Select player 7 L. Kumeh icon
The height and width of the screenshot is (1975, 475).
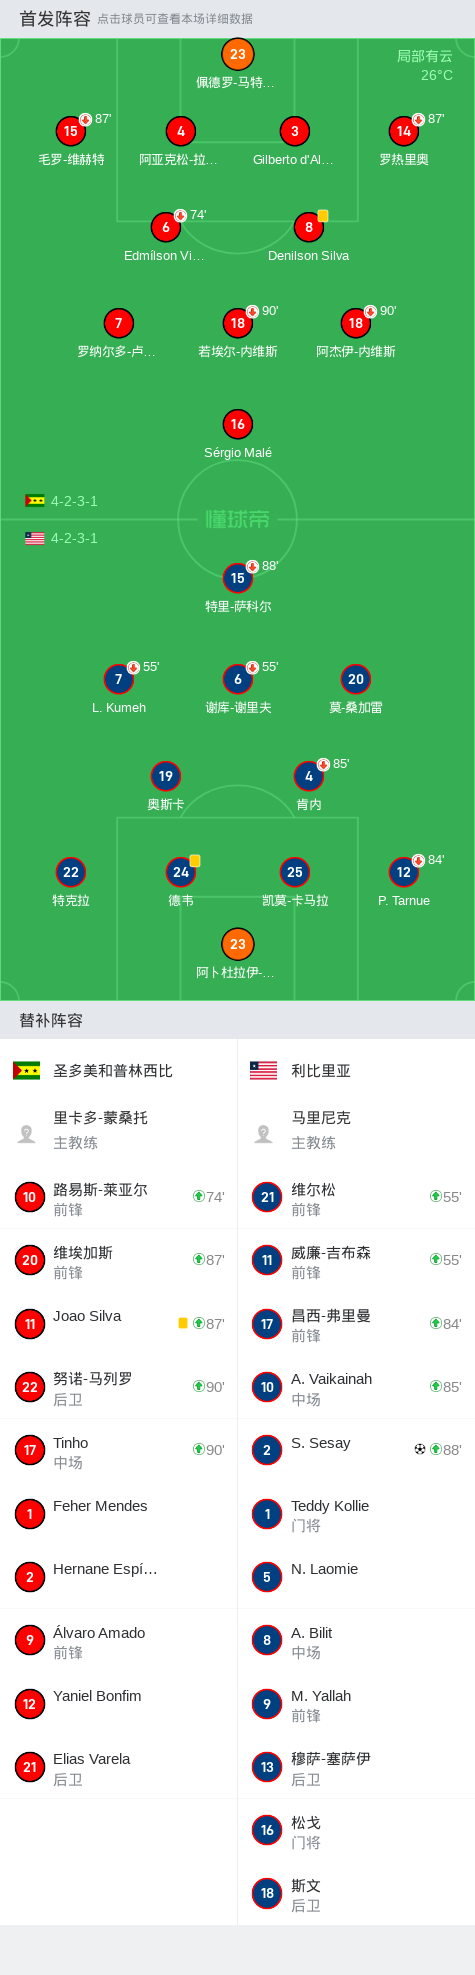[119, 679]
